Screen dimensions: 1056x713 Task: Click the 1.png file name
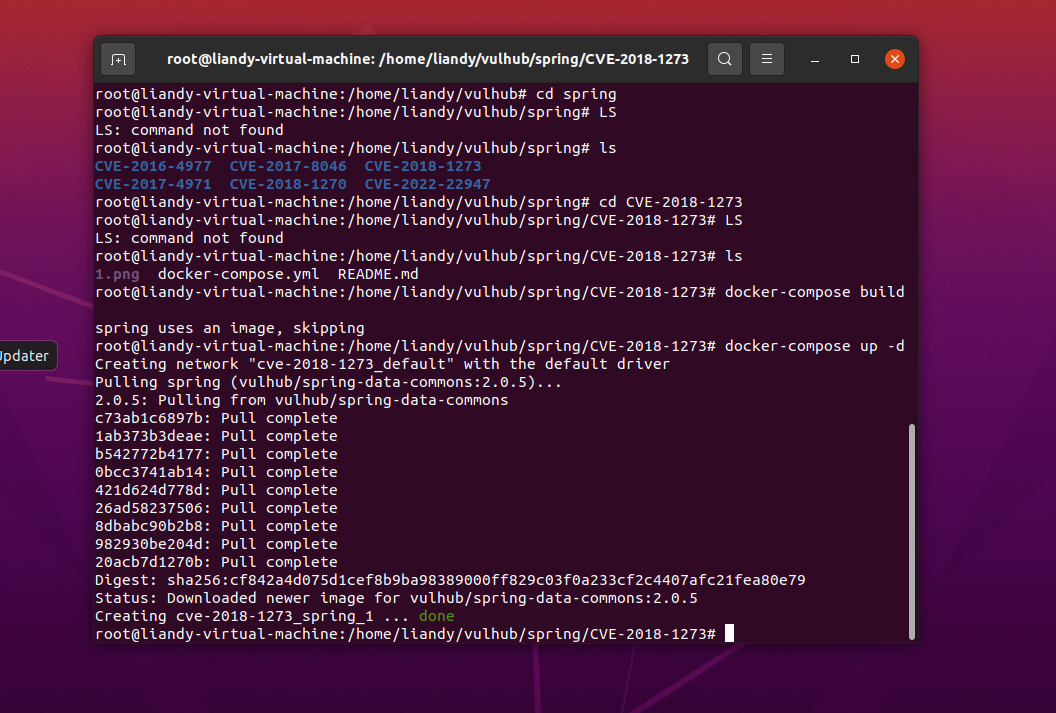(x=117, y=274)
